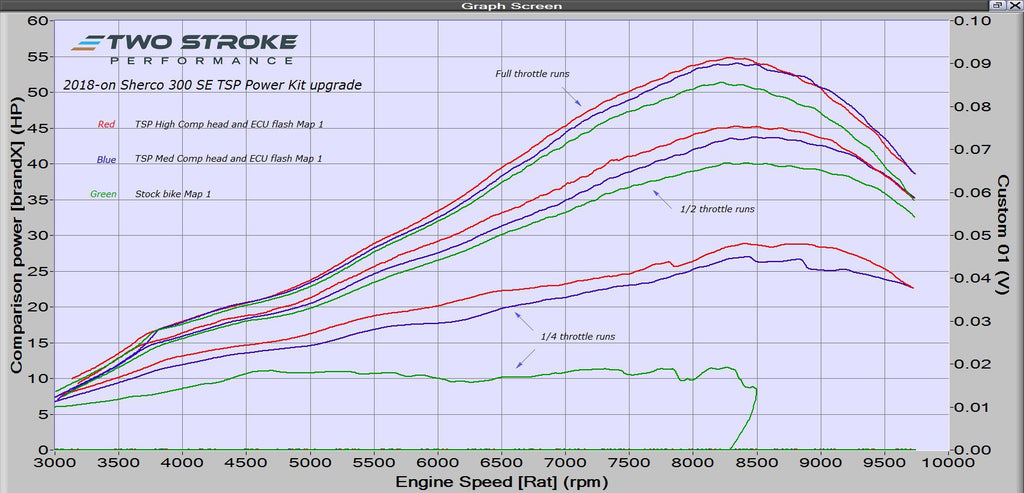
Task: Click the '45' tick on the HP axis
Action: 39,128
